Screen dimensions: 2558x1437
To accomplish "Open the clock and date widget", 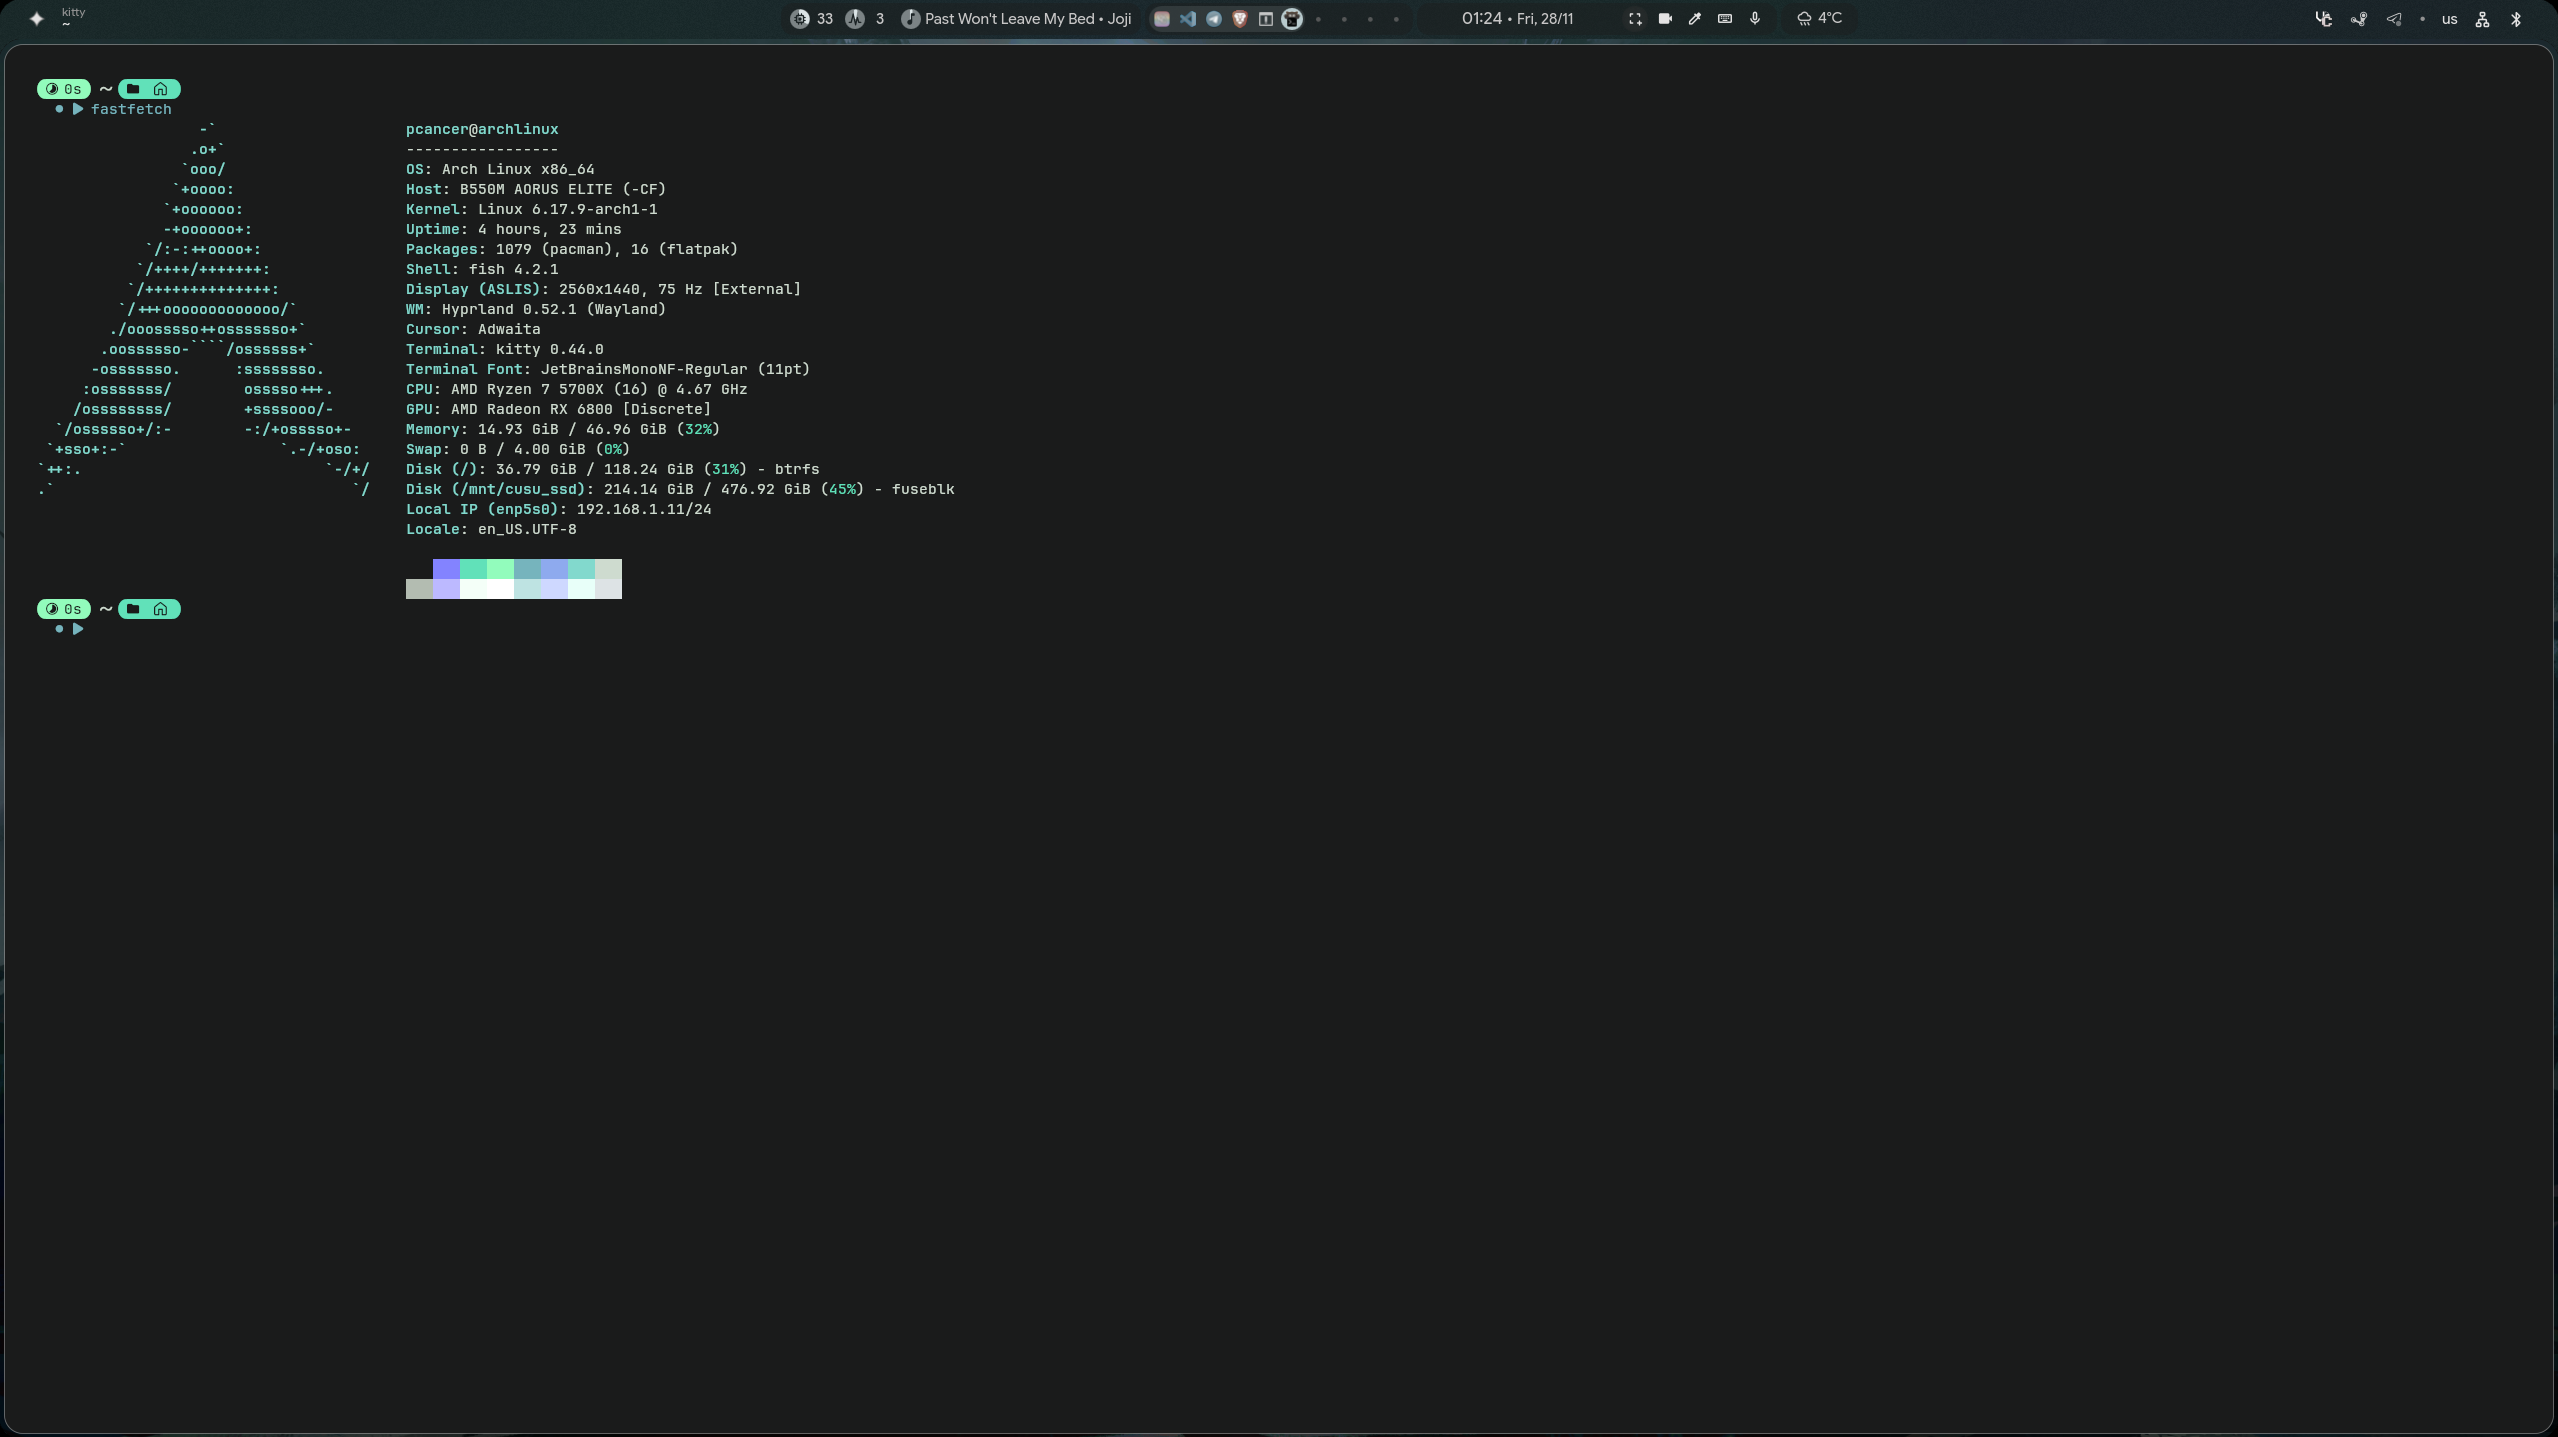I will 1517,19.
